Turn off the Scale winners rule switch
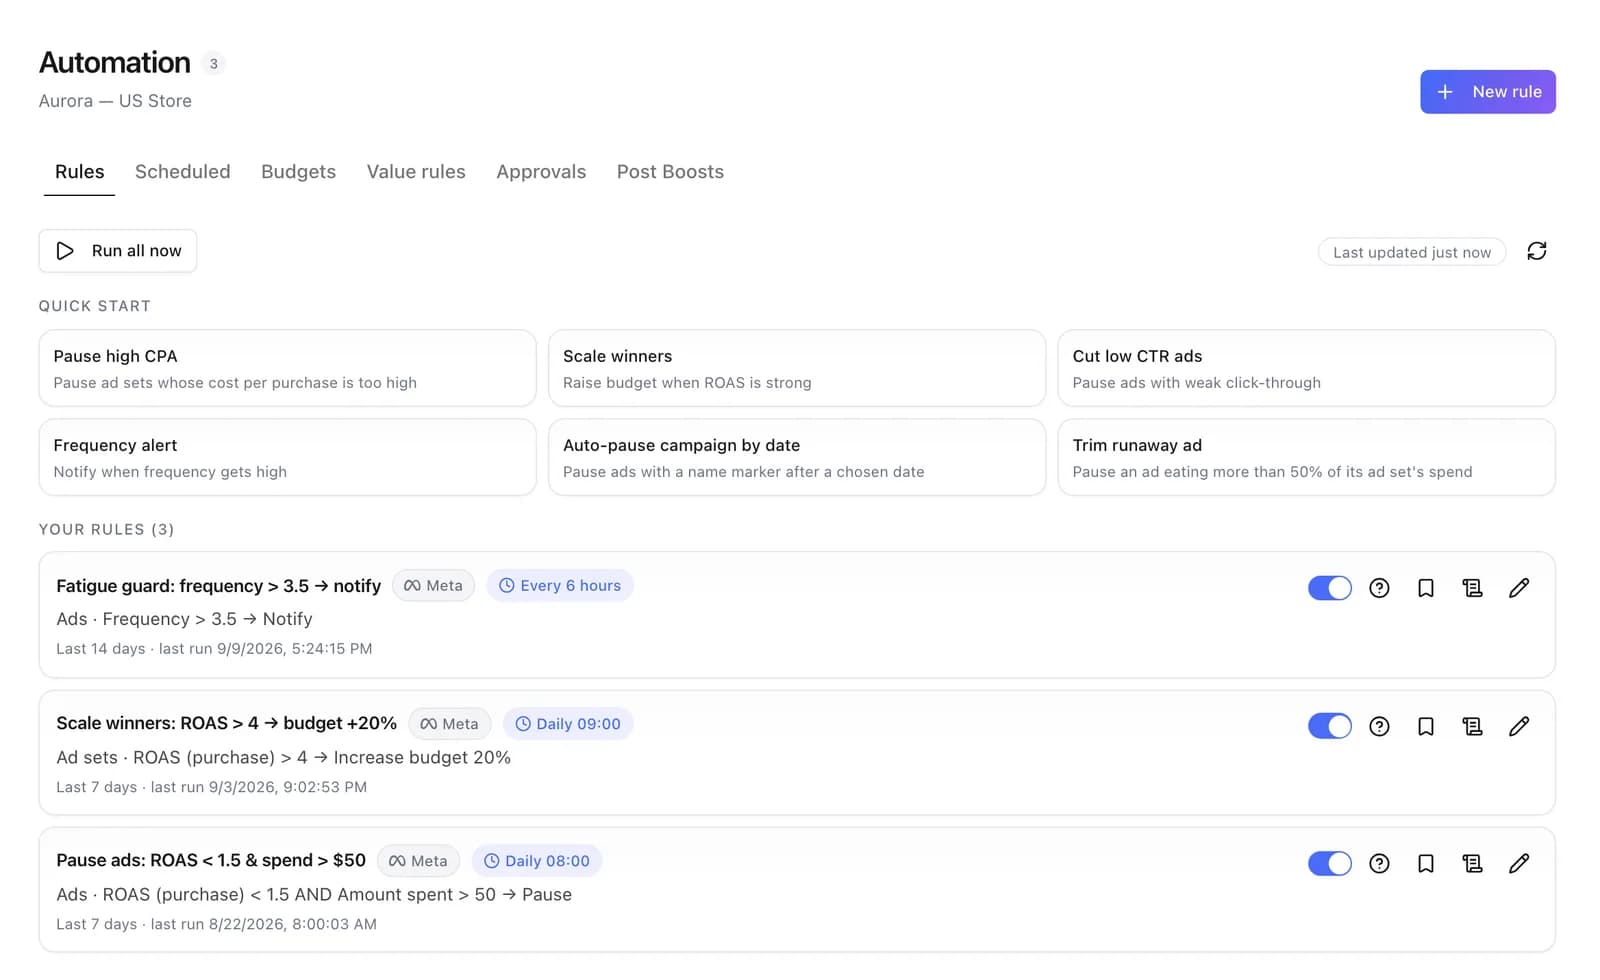The image size is (1600, 980). tap(1329, 726)
